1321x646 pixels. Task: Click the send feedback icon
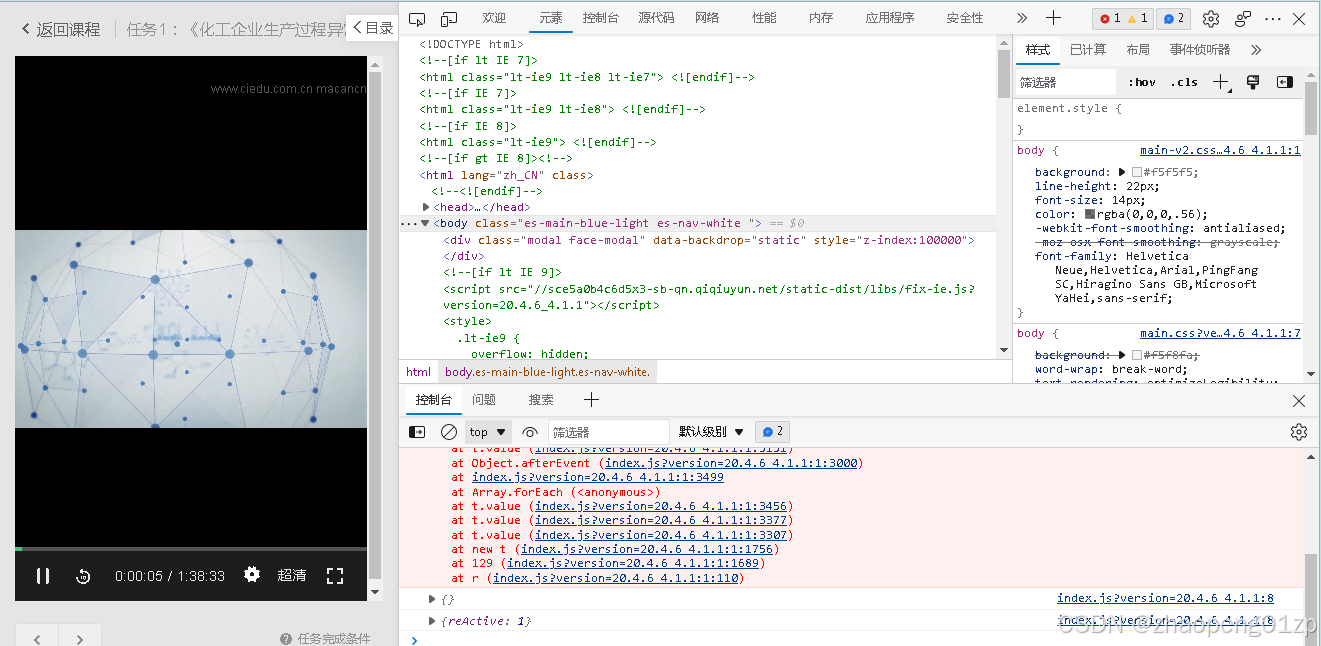coord(1242,18)
